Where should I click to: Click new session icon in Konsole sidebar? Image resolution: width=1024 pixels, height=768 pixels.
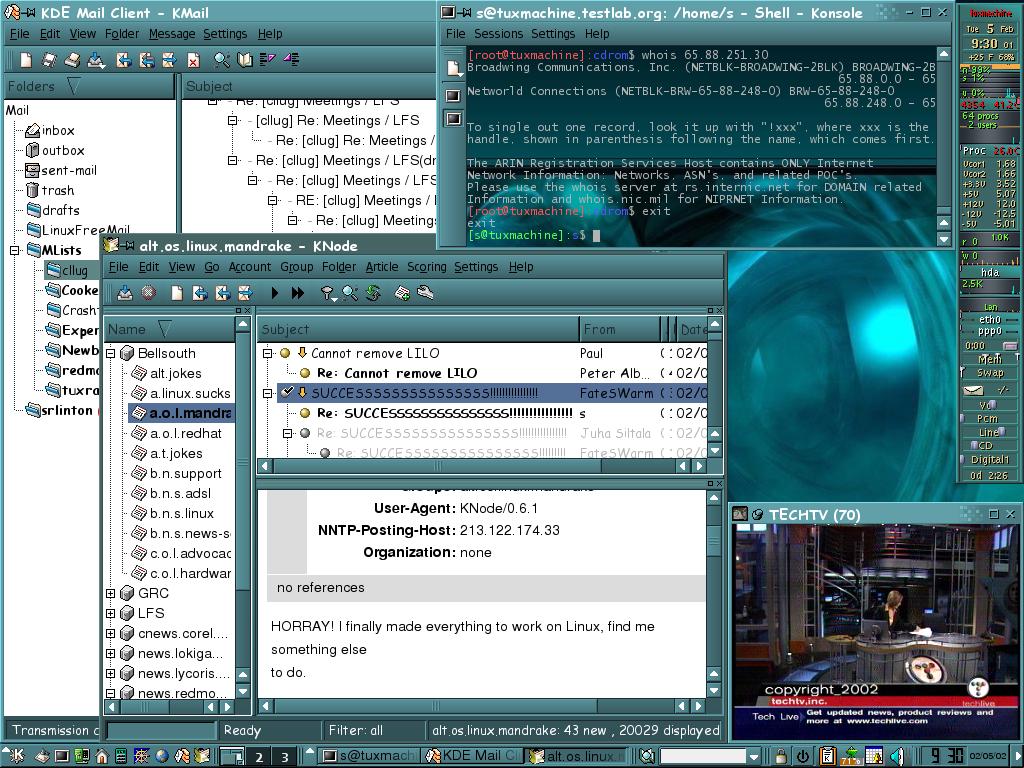[x=453, y=67]
